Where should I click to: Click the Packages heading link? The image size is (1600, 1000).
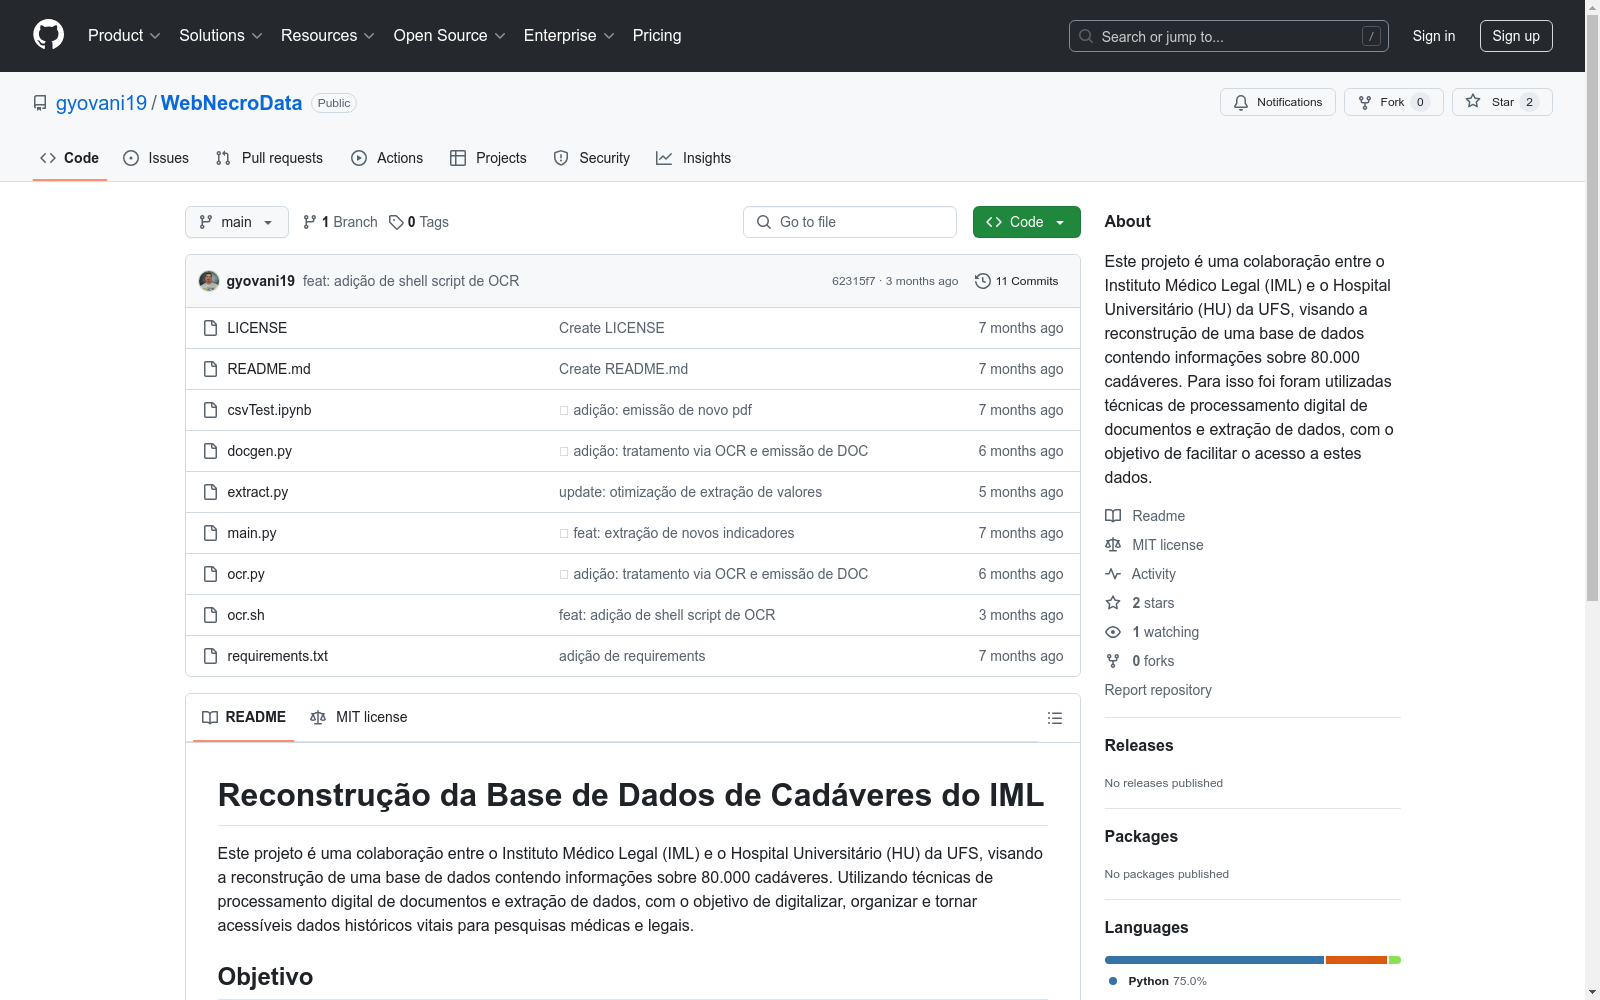coord(1141,836)
